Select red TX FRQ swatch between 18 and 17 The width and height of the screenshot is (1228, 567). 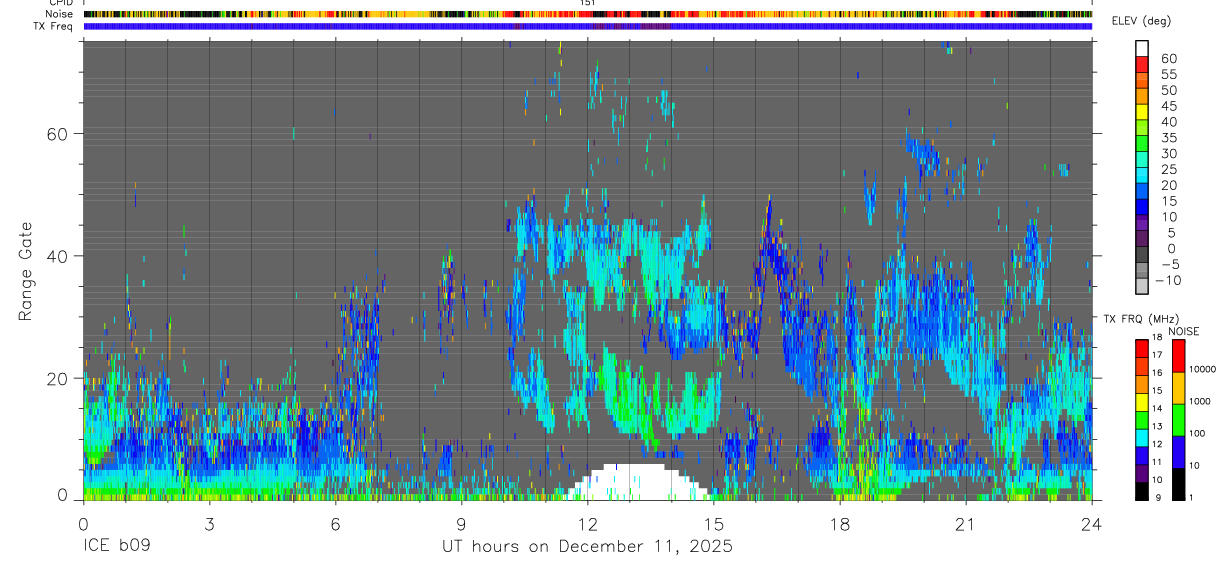1142,348
